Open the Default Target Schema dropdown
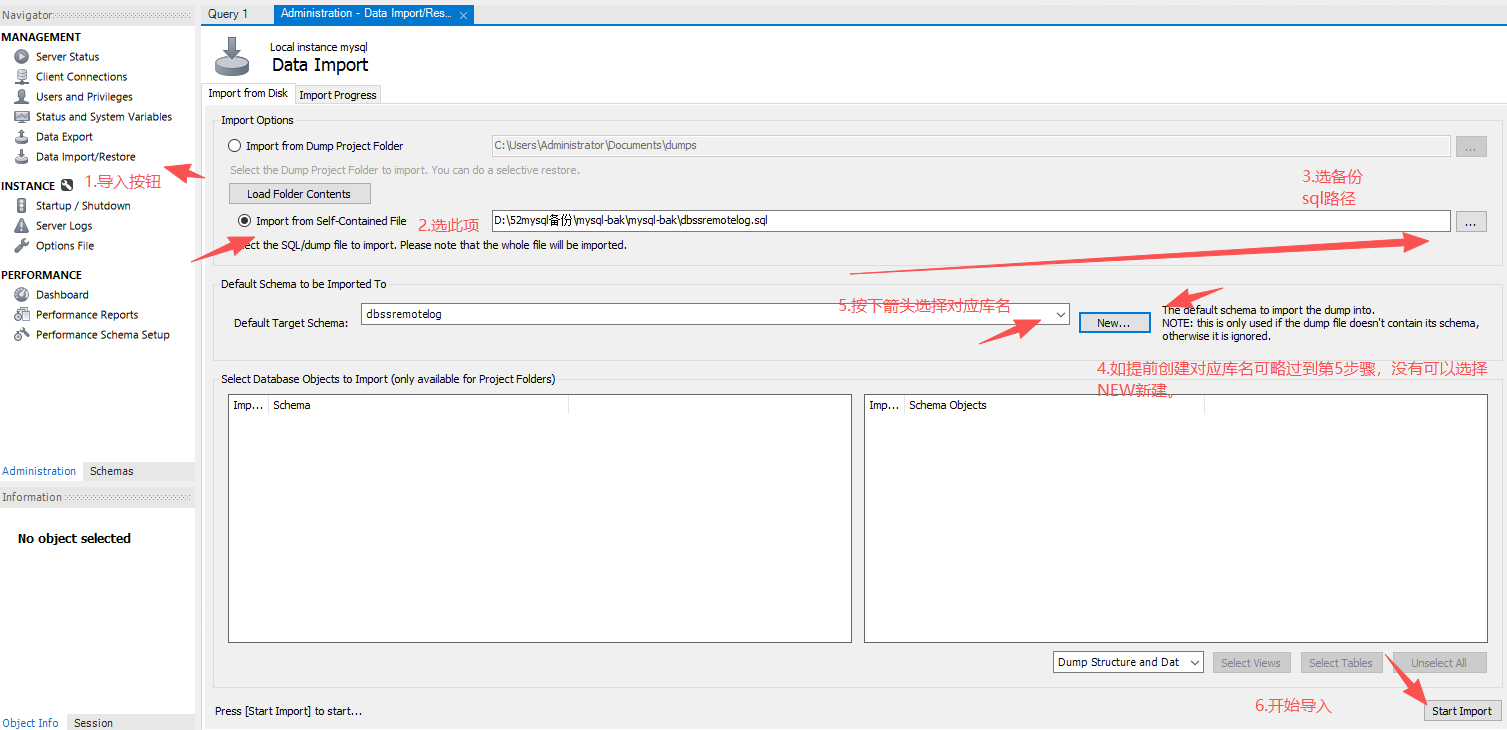The height and width of the screenshot is (730, 1507). (x=1060, y=314)
